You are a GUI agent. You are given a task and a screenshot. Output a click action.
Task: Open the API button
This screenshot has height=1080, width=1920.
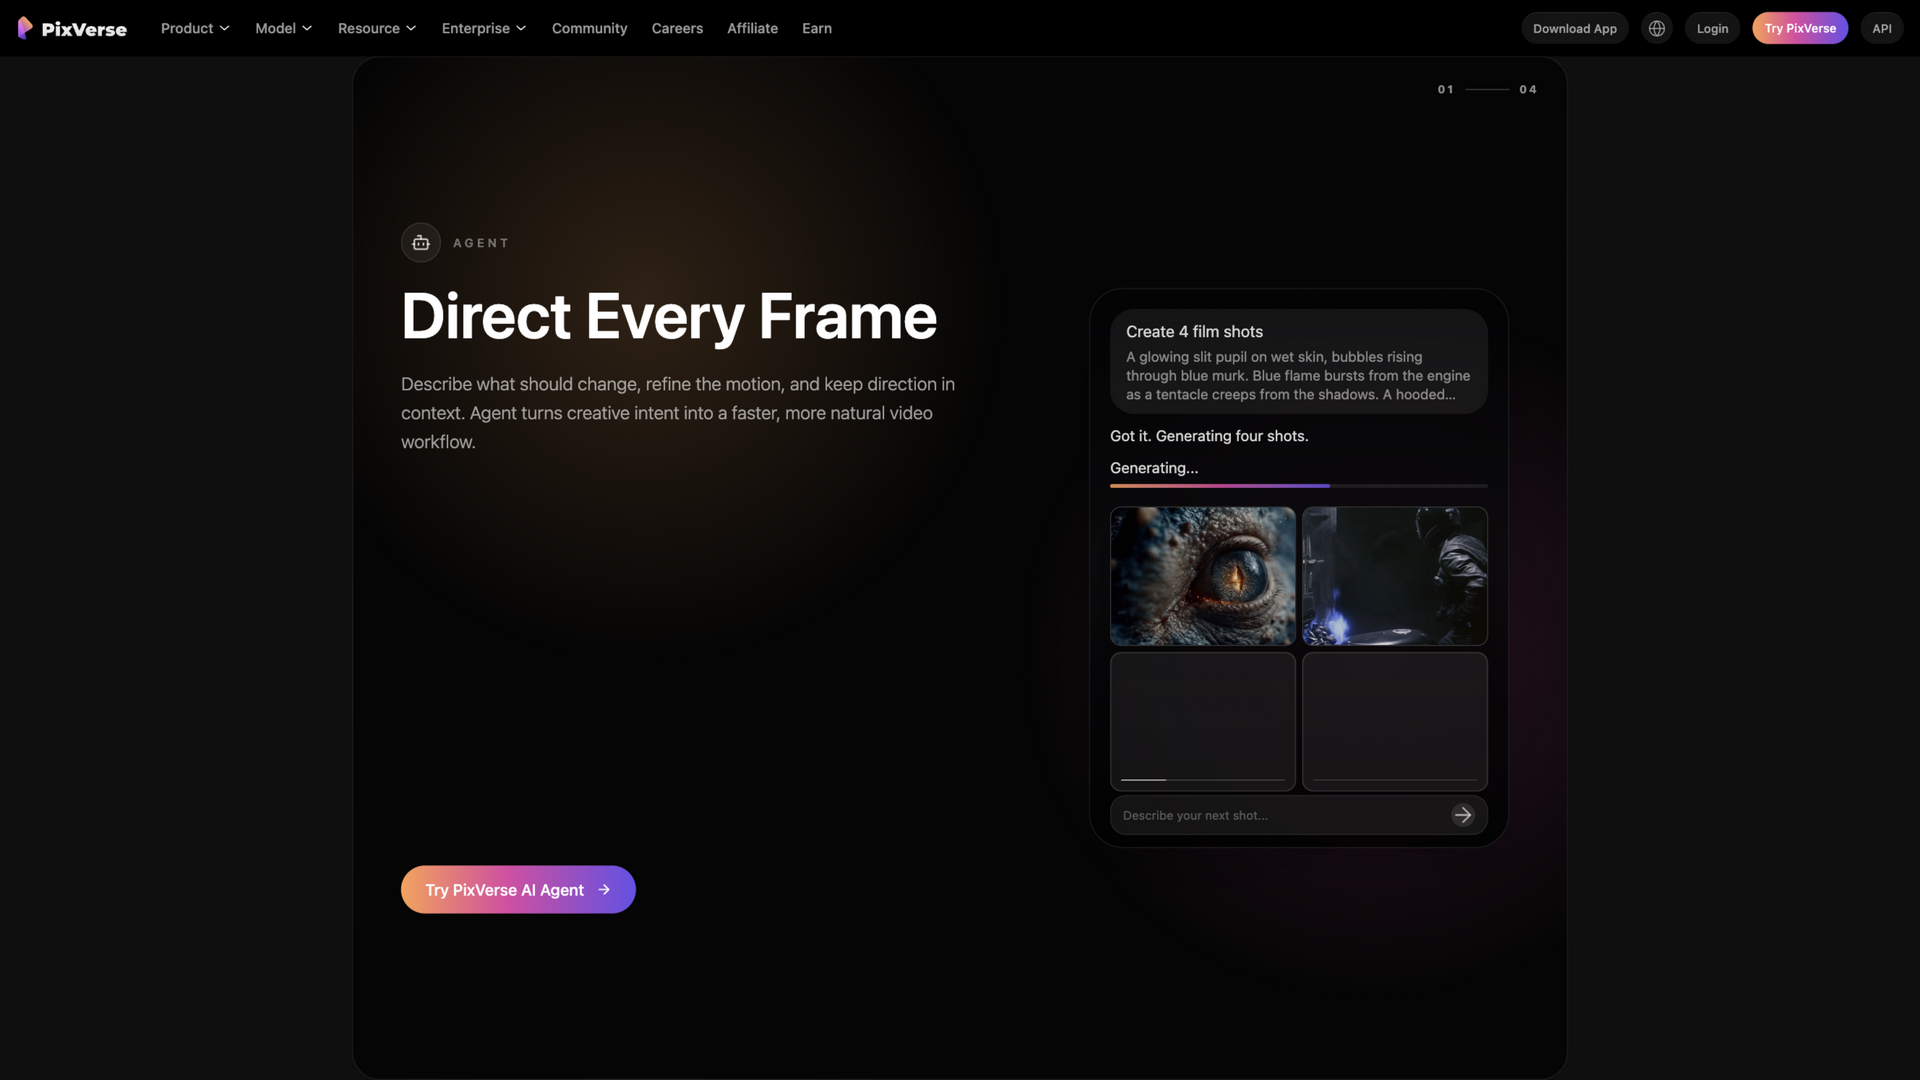[x=1882, y=28]
